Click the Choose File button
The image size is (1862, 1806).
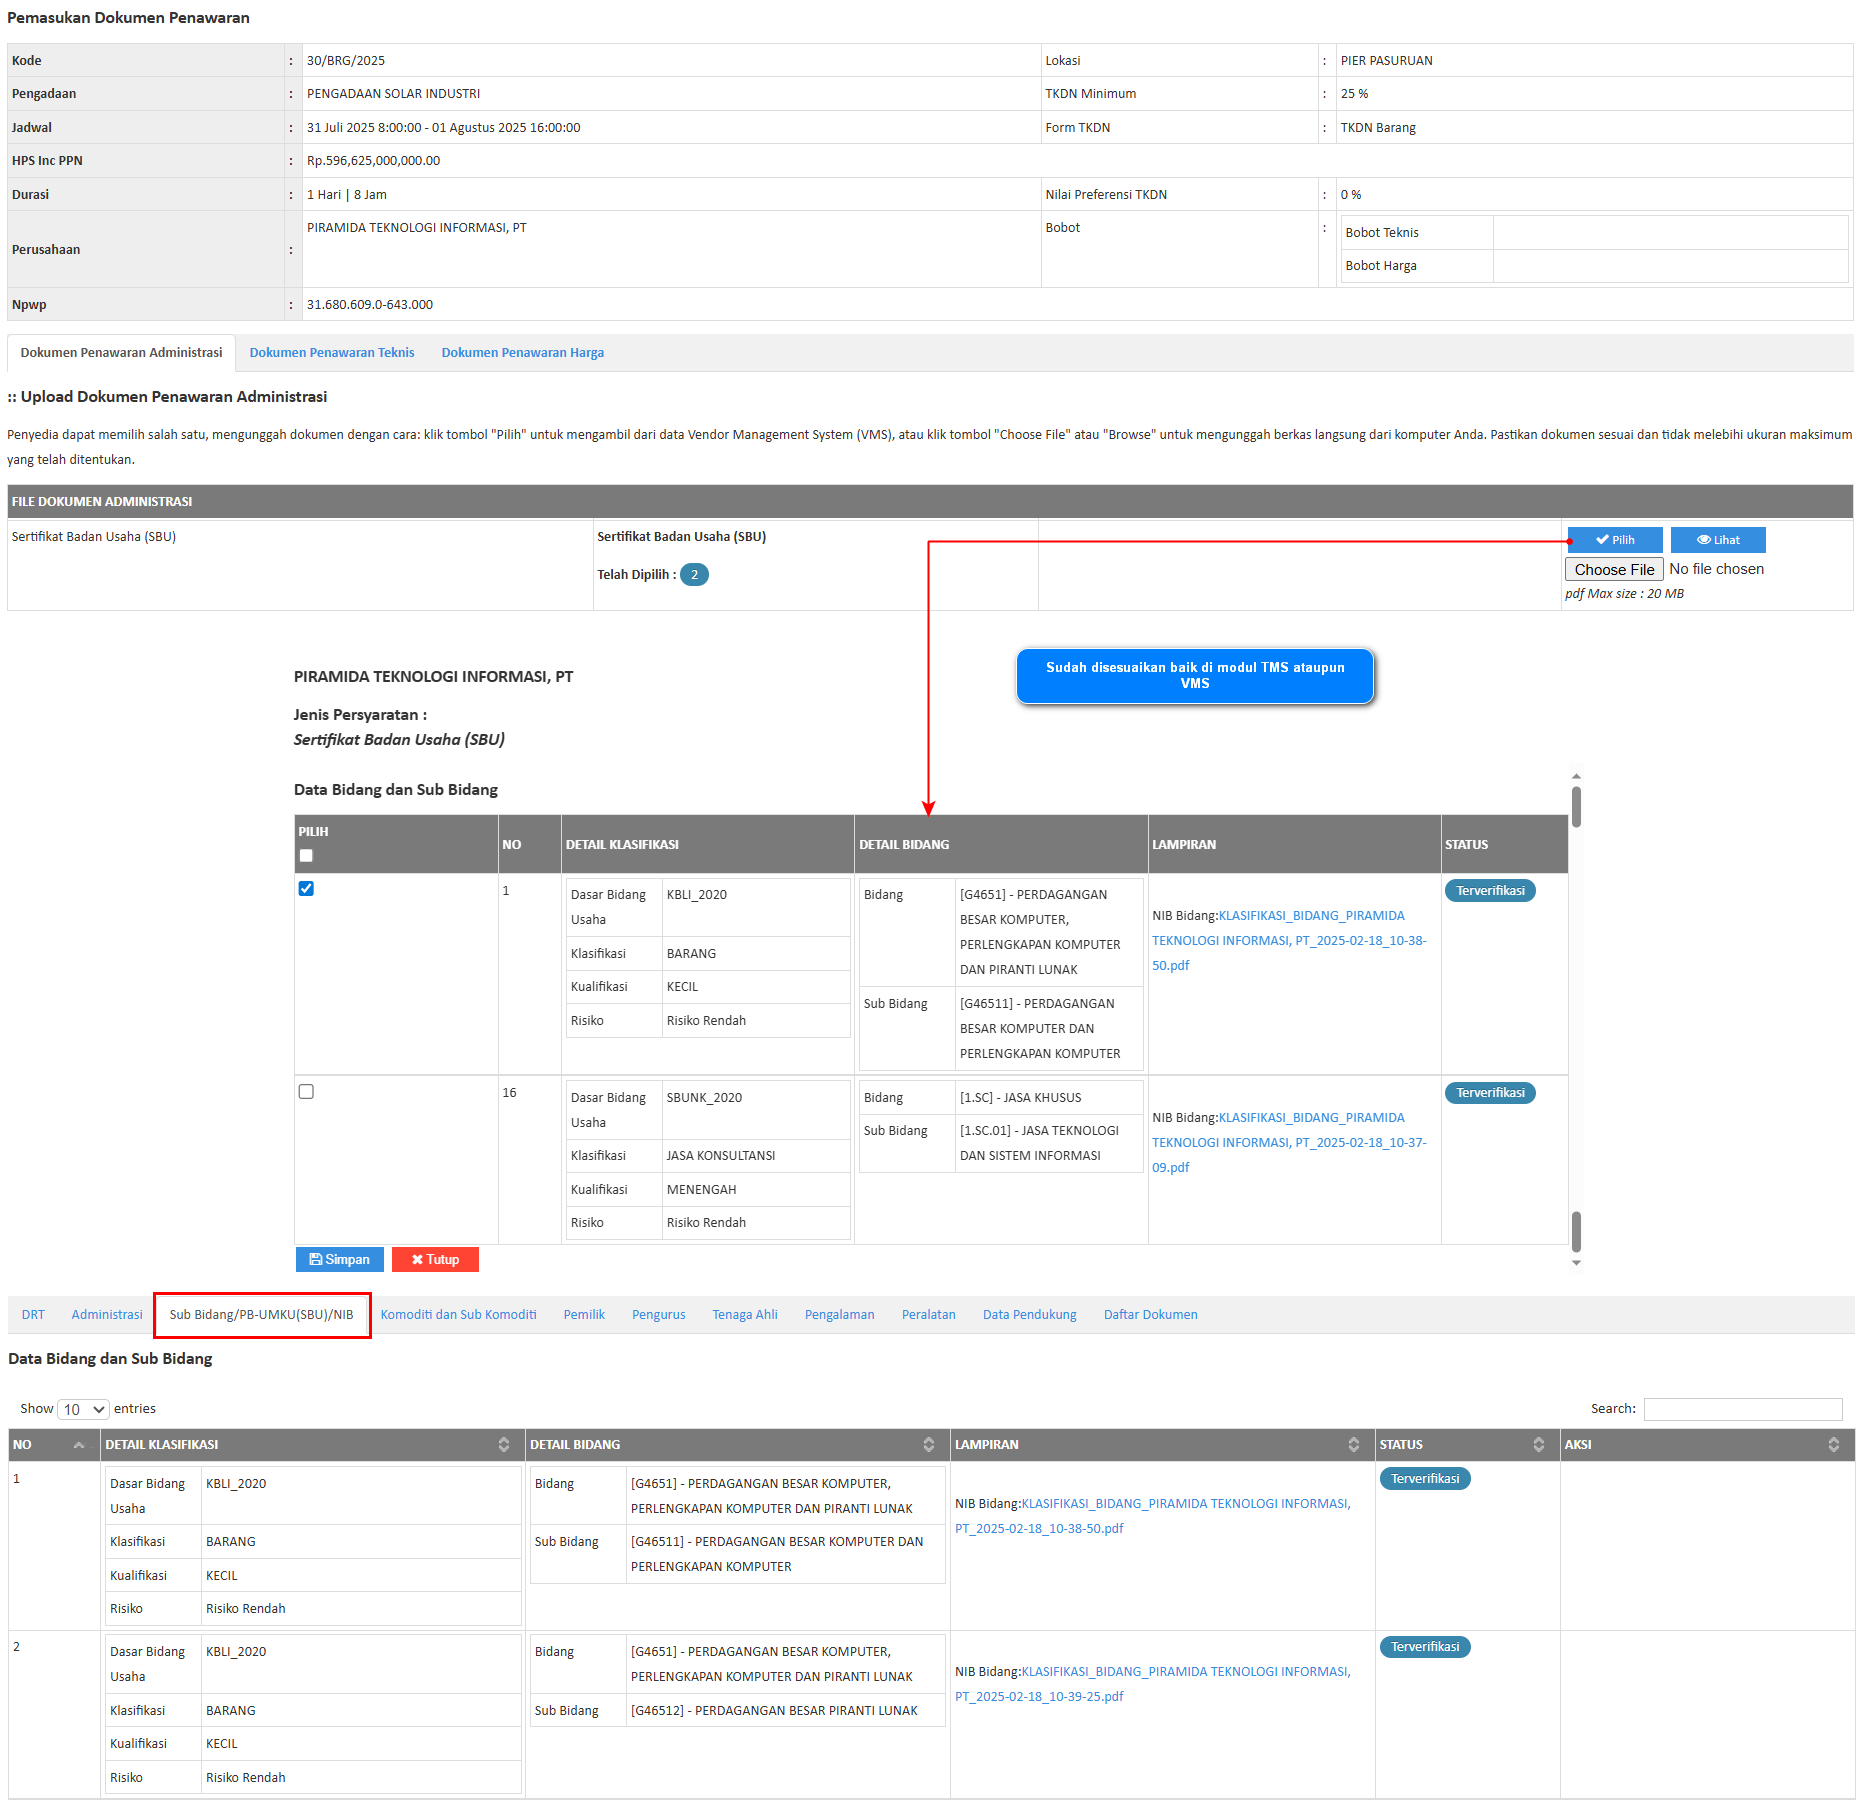point(1613,569)
